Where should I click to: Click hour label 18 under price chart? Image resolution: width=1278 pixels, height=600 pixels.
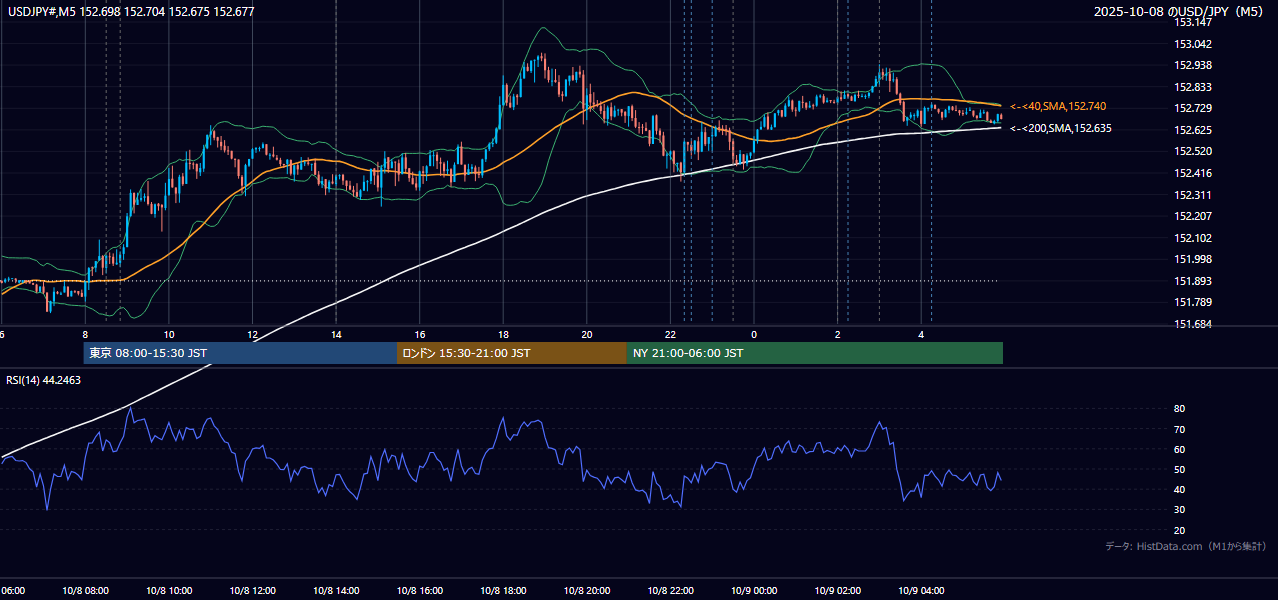pos(503,334)
